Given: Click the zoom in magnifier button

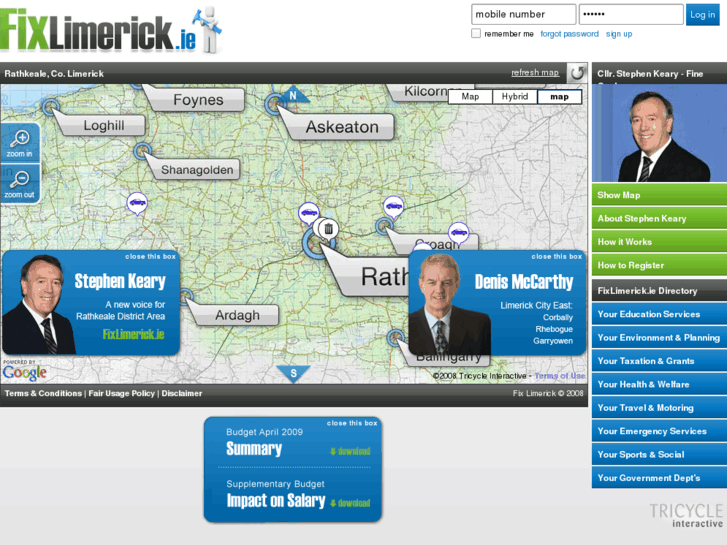Looking at the screenshot, I should (19, 143).
